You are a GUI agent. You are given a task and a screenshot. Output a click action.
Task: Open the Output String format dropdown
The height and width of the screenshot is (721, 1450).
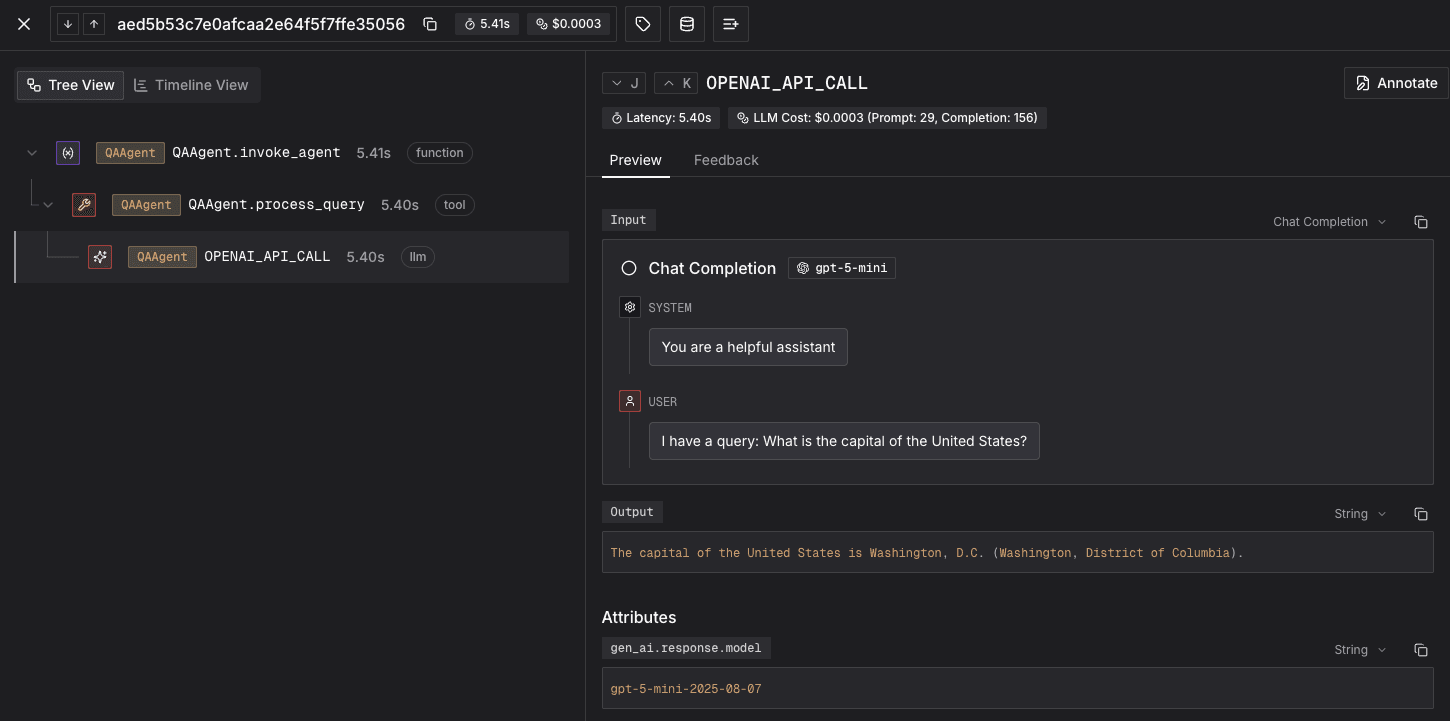coord(1360,514)
